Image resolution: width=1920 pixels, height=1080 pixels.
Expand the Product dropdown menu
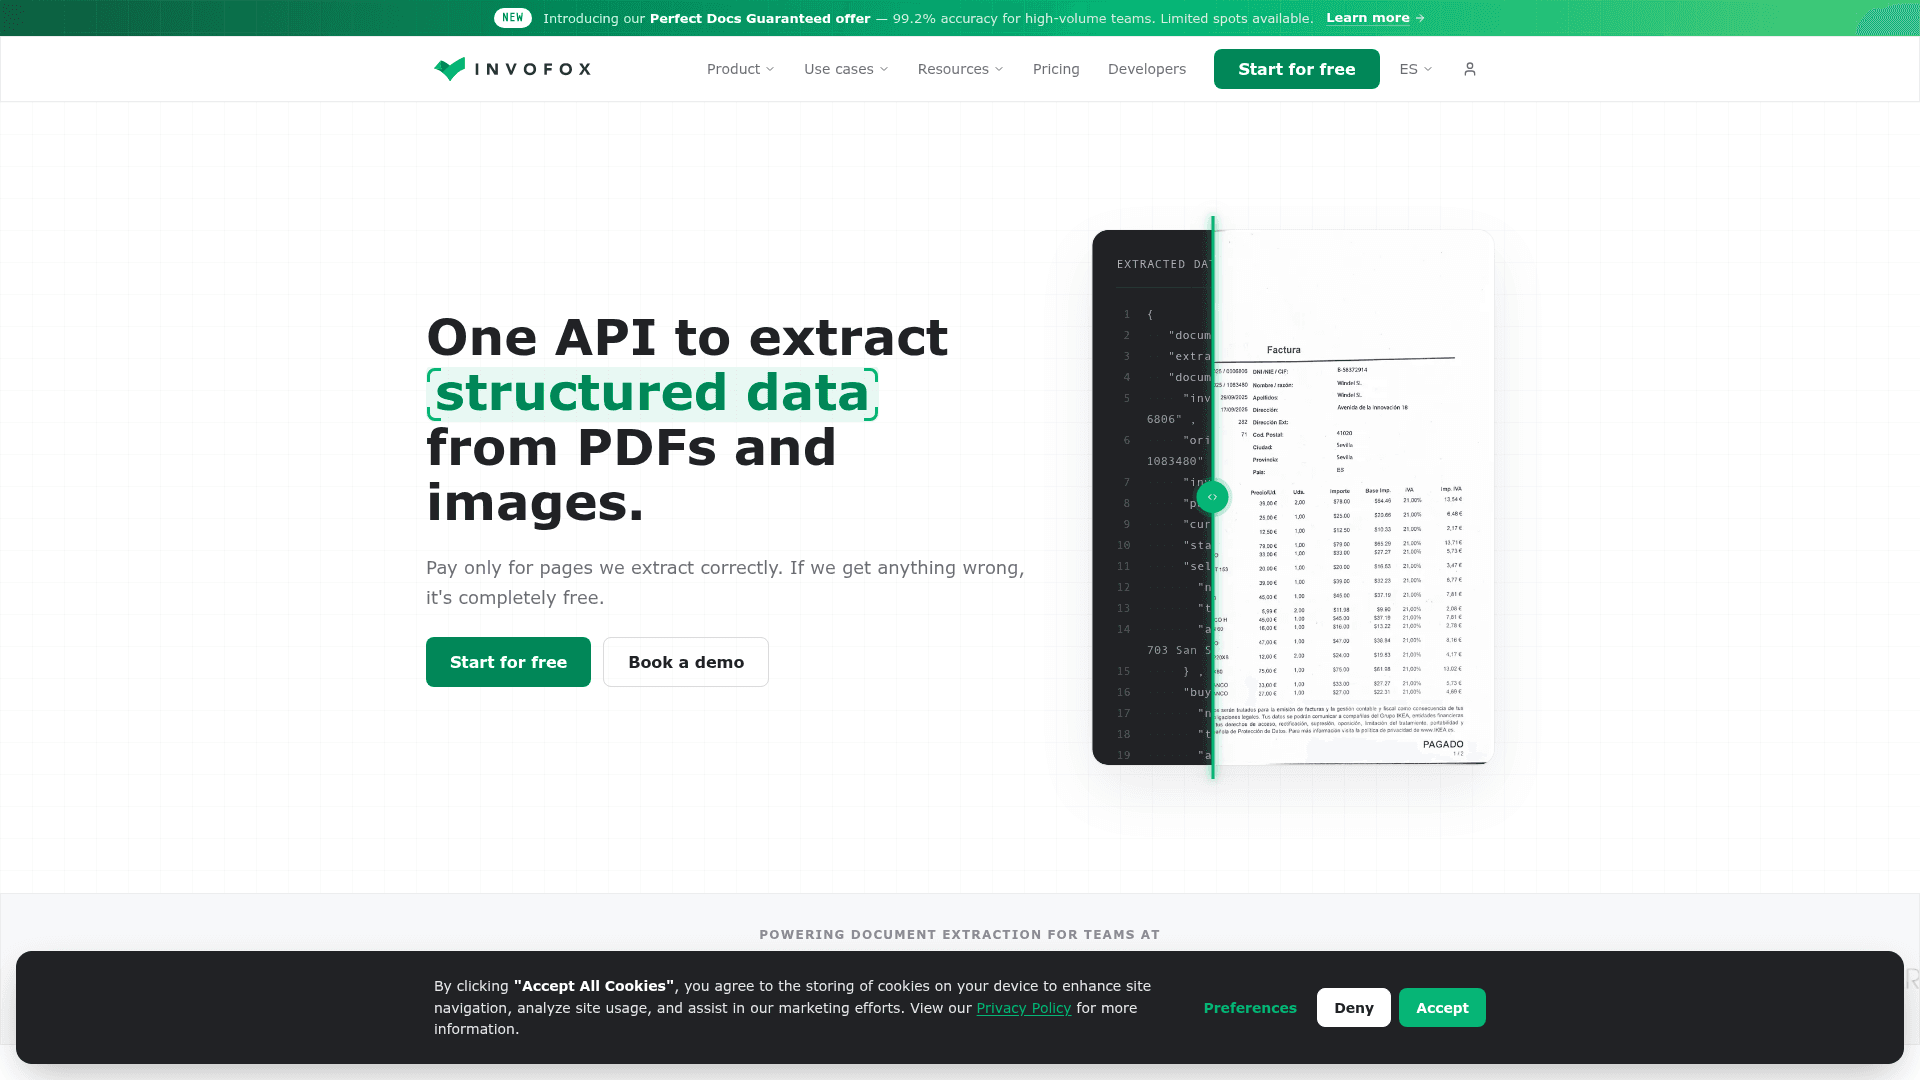[741, 69]
